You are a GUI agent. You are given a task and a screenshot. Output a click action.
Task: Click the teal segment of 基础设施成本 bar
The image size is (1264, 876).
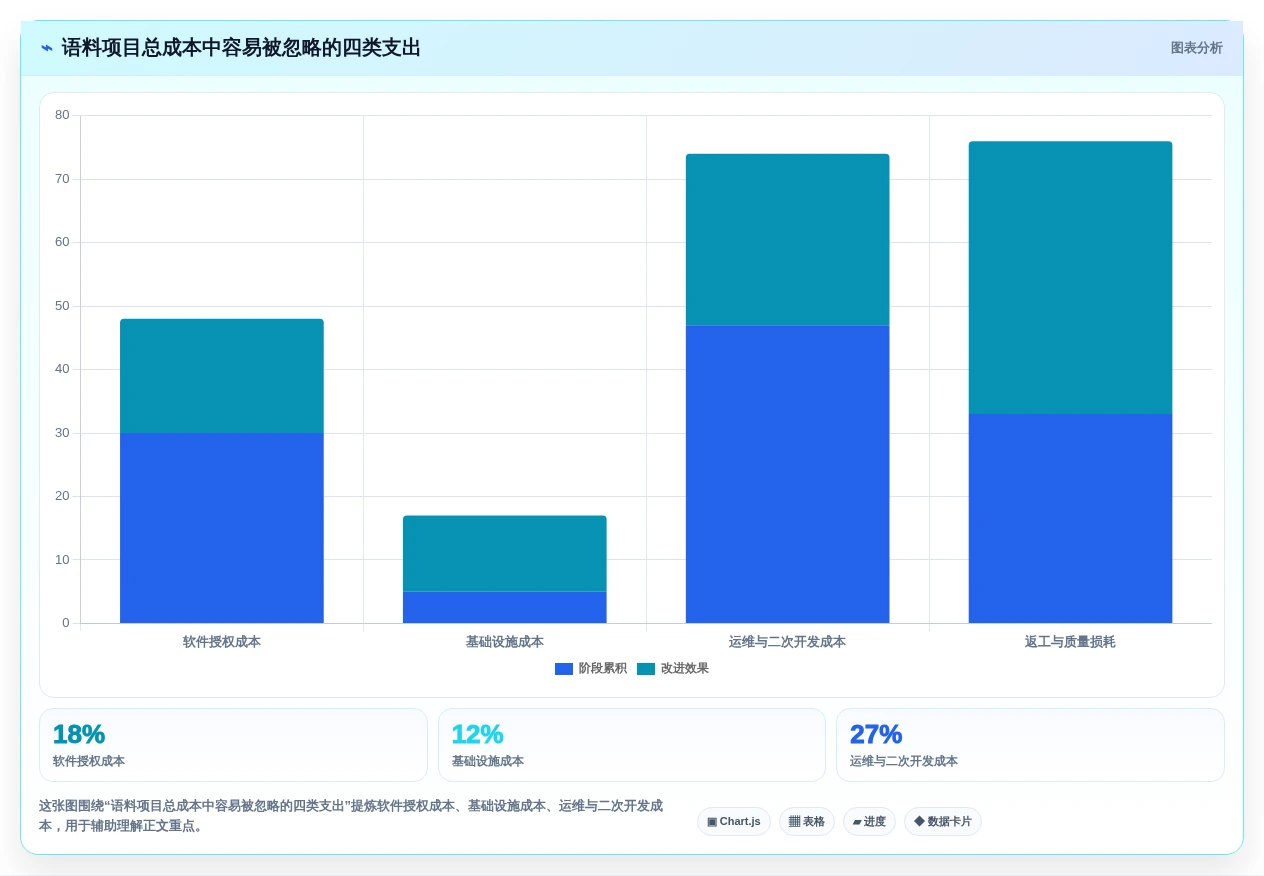click(505, 554)
